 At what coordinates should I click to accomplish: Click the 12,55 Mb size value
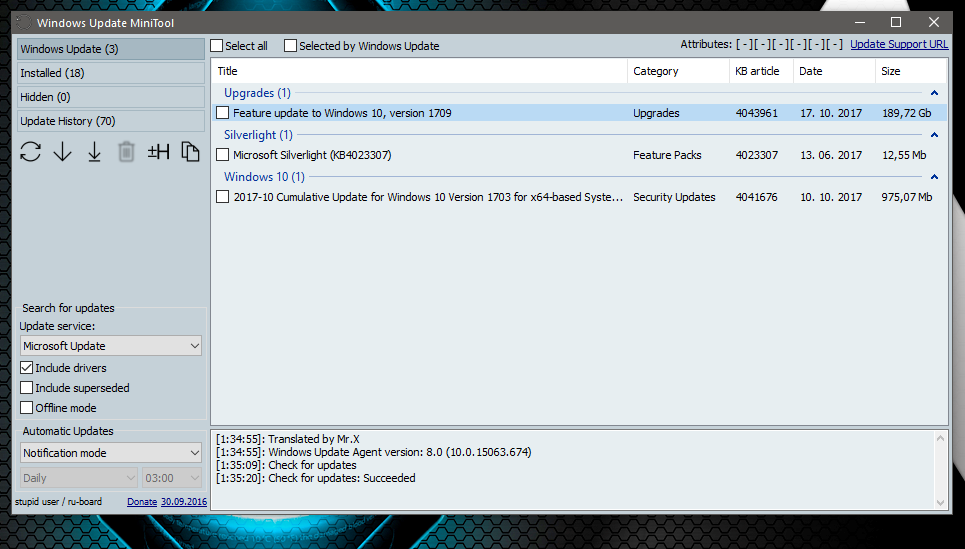tap(904, 155)
